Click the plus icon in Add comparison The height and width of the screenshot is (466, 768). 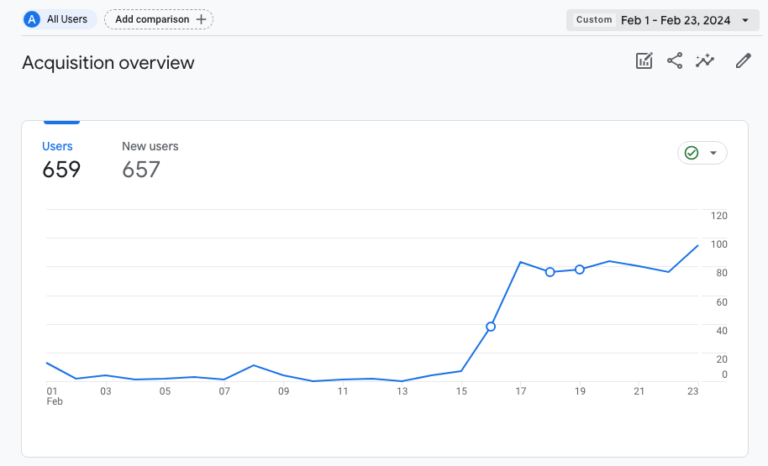click(x=201, y=20)
